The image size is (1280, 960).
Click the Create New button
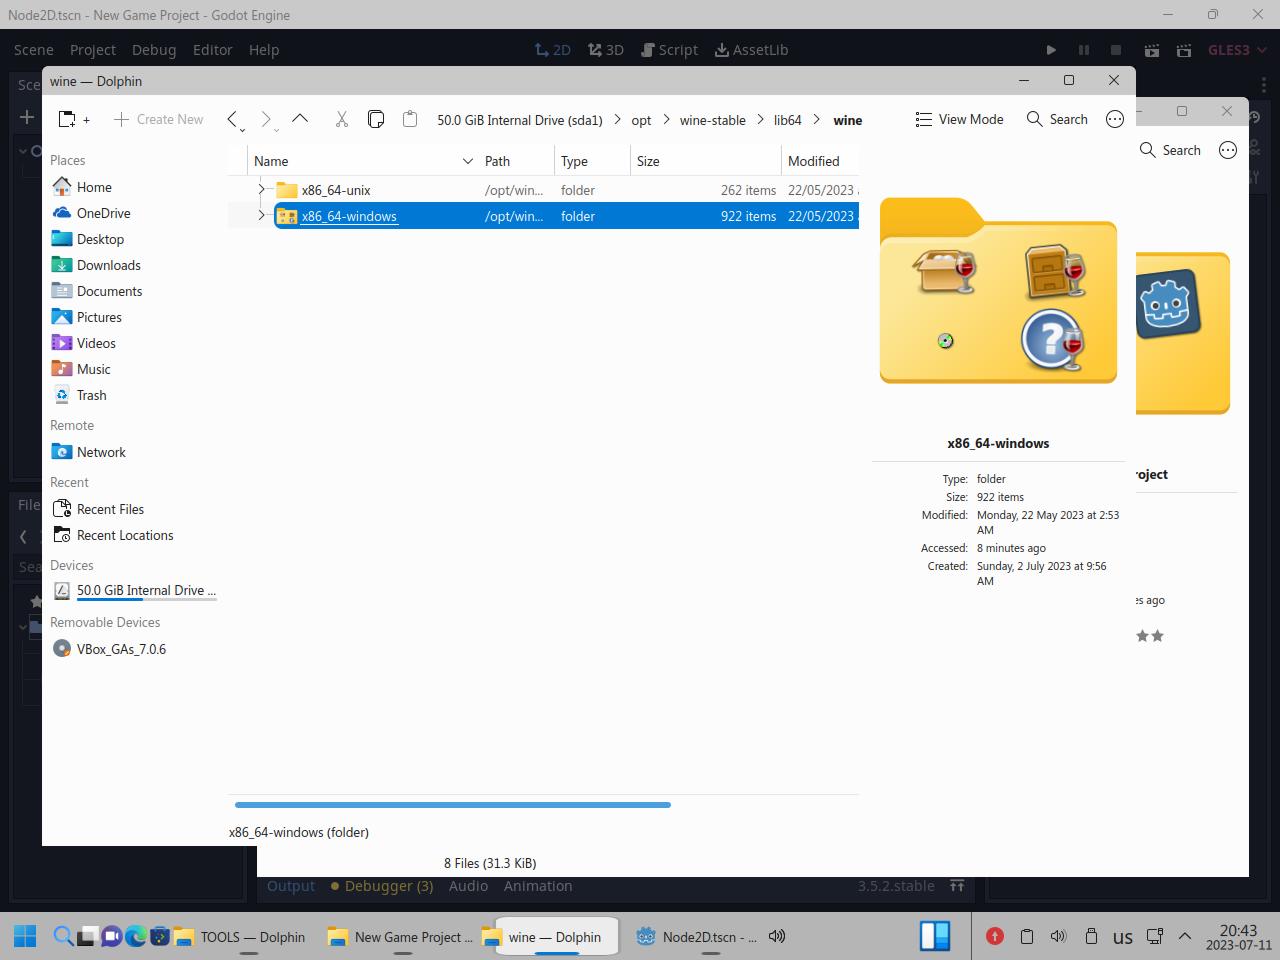158,119
